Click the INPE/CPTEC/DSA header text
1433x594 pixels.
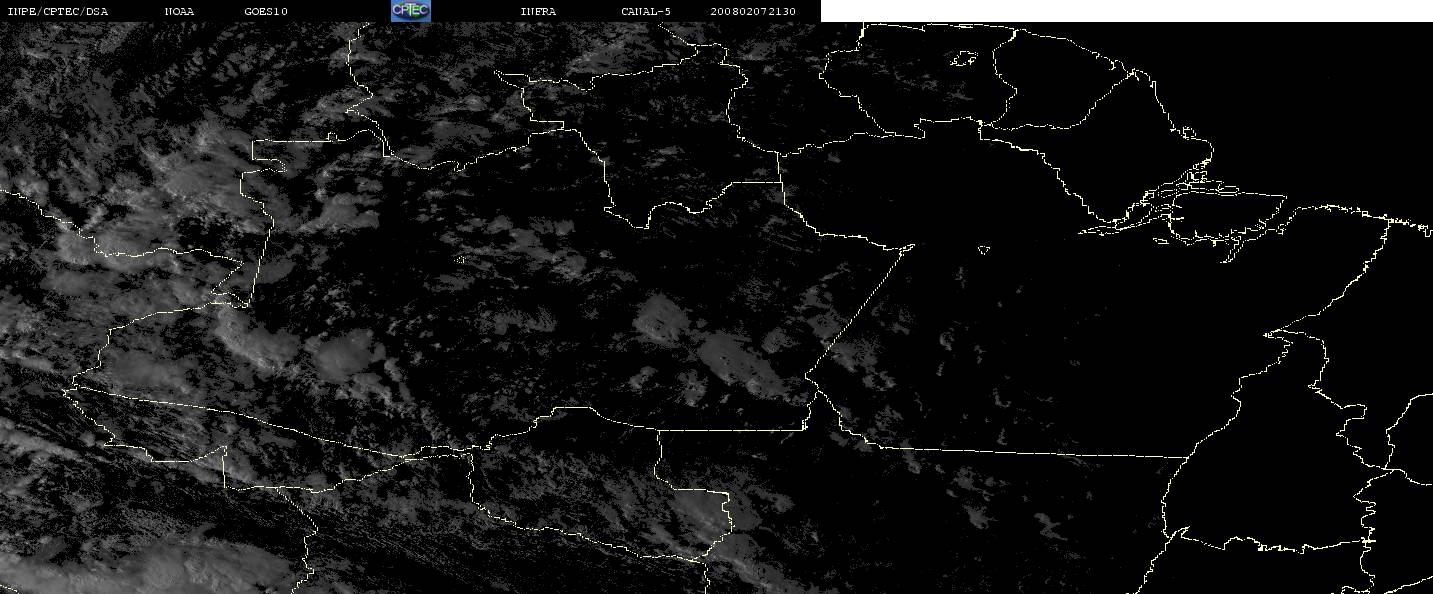coord(58,11)
